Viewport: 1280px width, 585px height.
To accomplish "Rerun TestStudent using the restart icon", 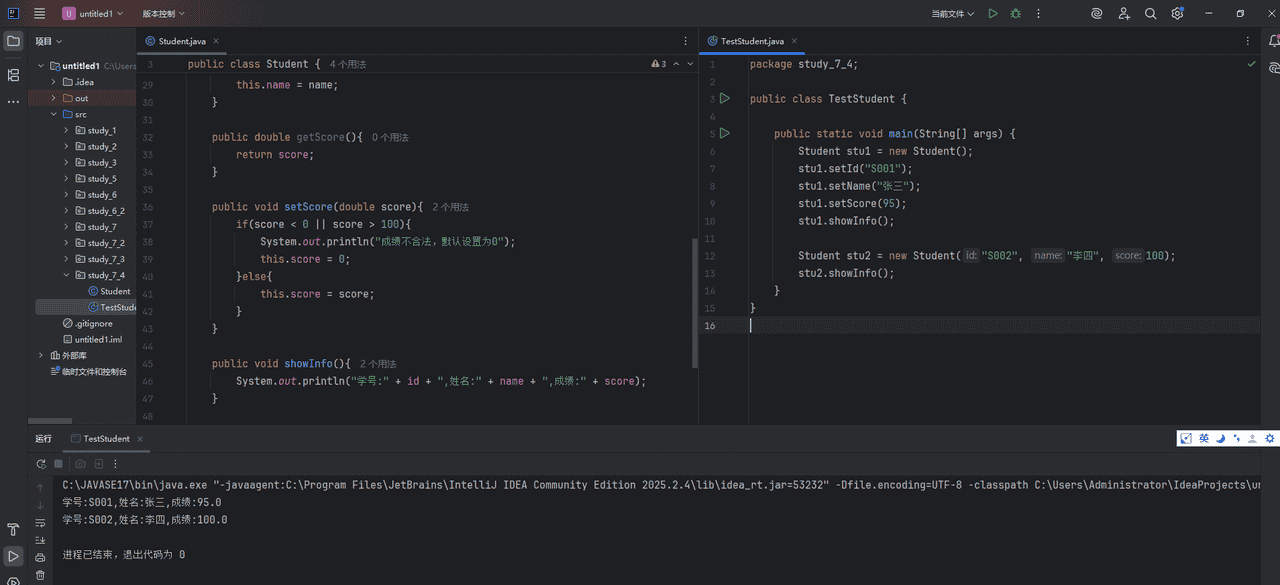I will [41, 463].
